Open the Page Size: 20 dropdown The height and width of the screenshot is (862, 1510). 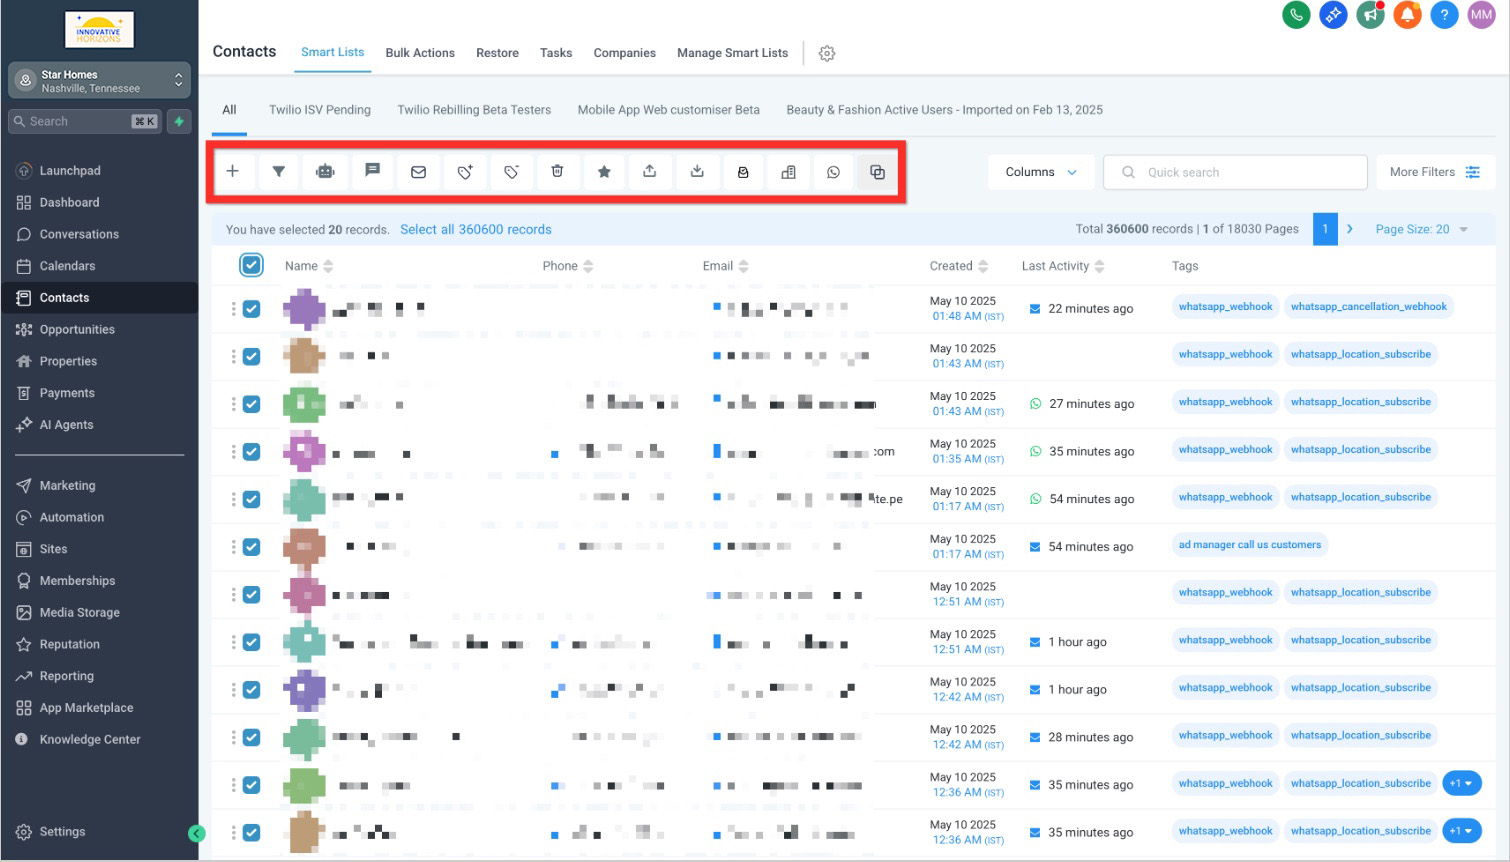[1421, 229]
